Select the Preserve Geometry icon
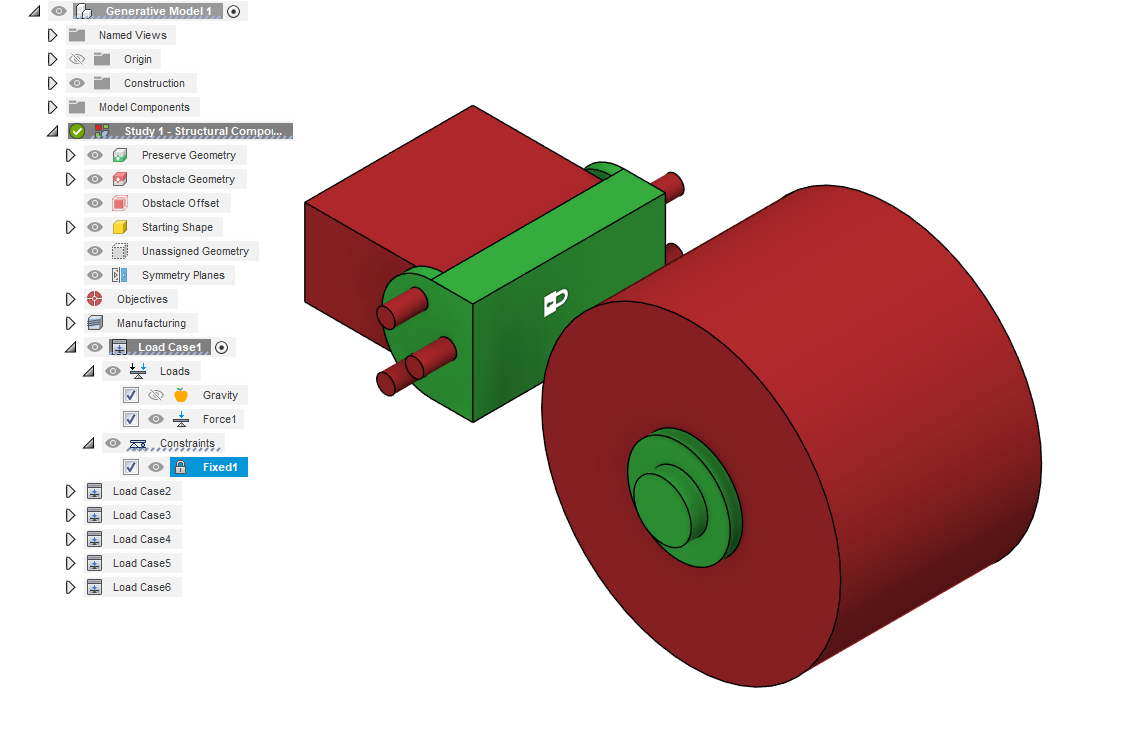1136x739 pixels. (119, 155)
